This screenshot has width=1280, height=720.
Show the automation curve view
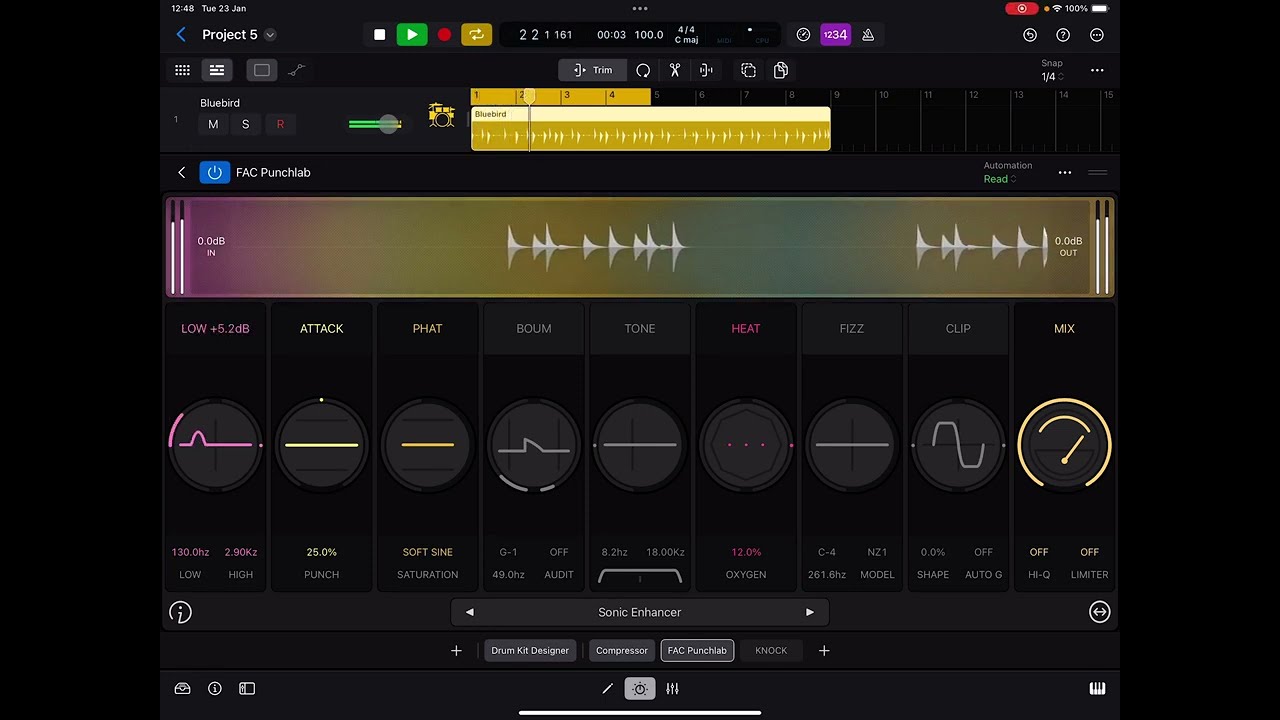click(297, 70)
